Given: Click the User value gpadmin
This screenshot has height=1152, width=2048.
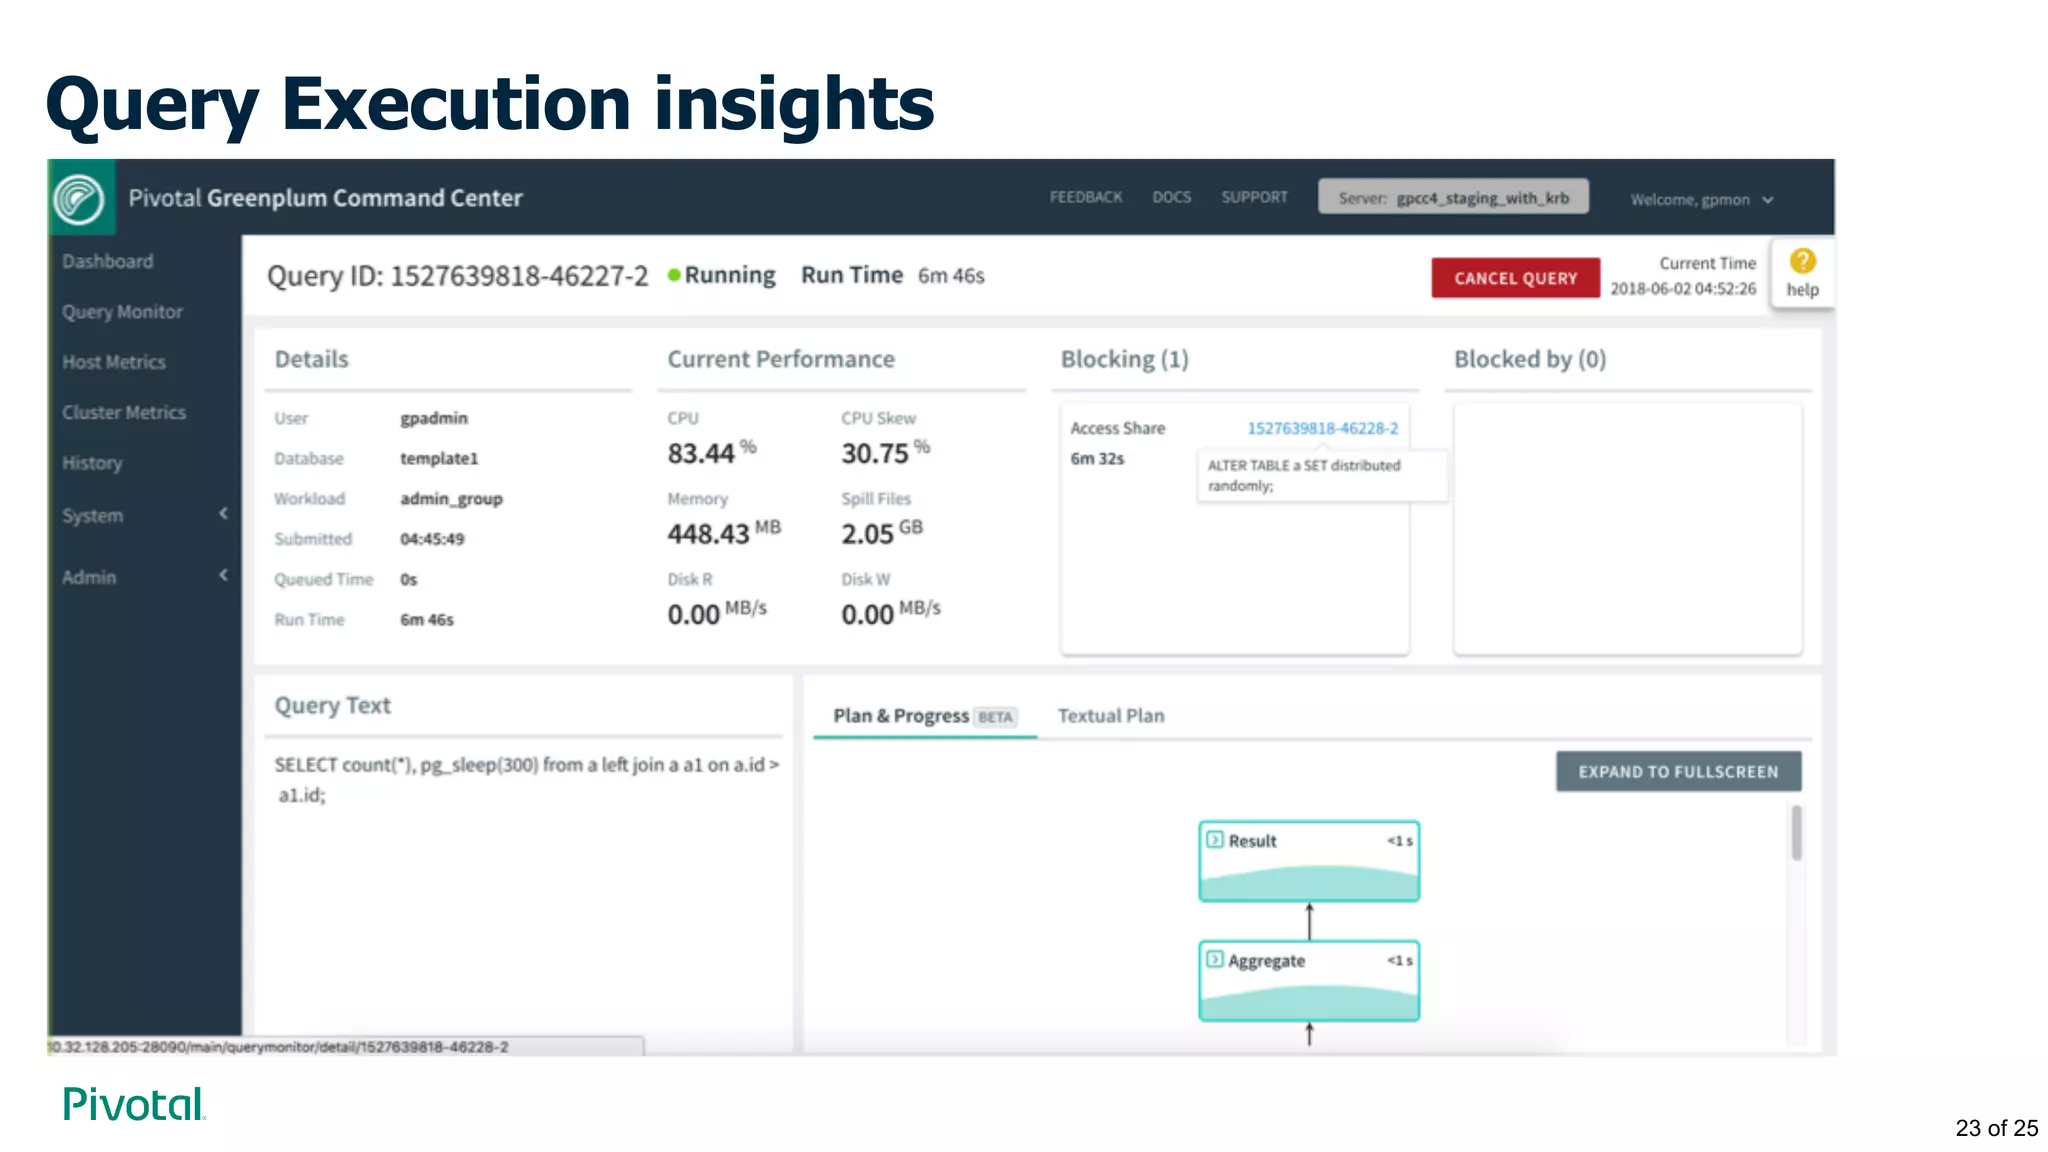Looking at the screenshot, I should (434, 418).
